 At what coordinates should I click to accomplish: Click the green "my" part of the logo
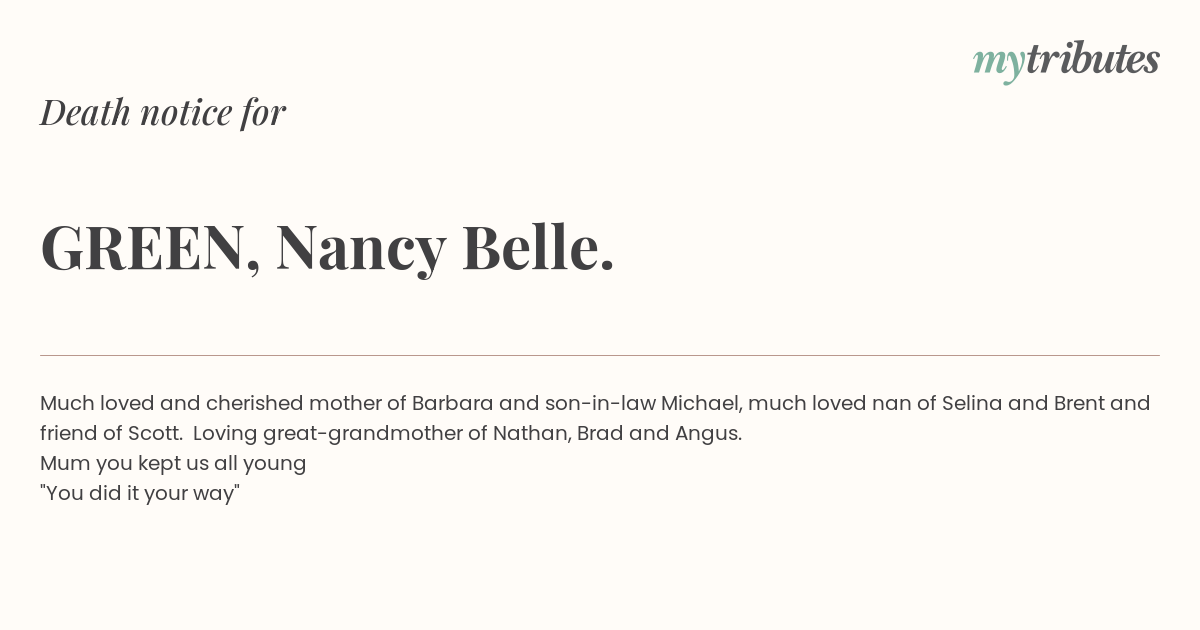999,65
